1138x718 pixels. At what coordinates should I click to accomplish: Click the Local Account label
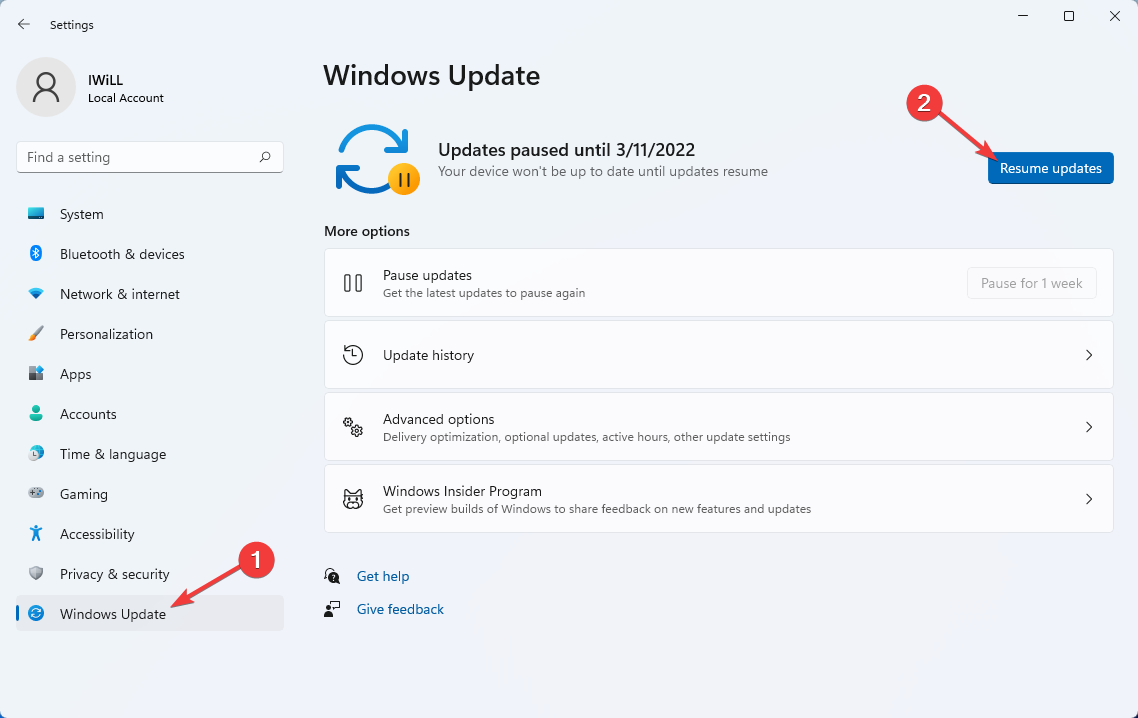[x=126, y=98]
